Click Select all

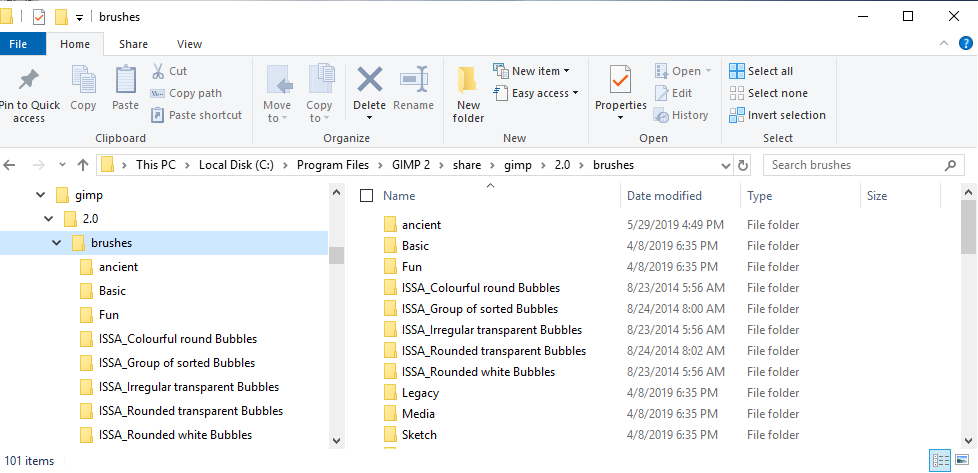pyautogui.click(x=761, y=71)
